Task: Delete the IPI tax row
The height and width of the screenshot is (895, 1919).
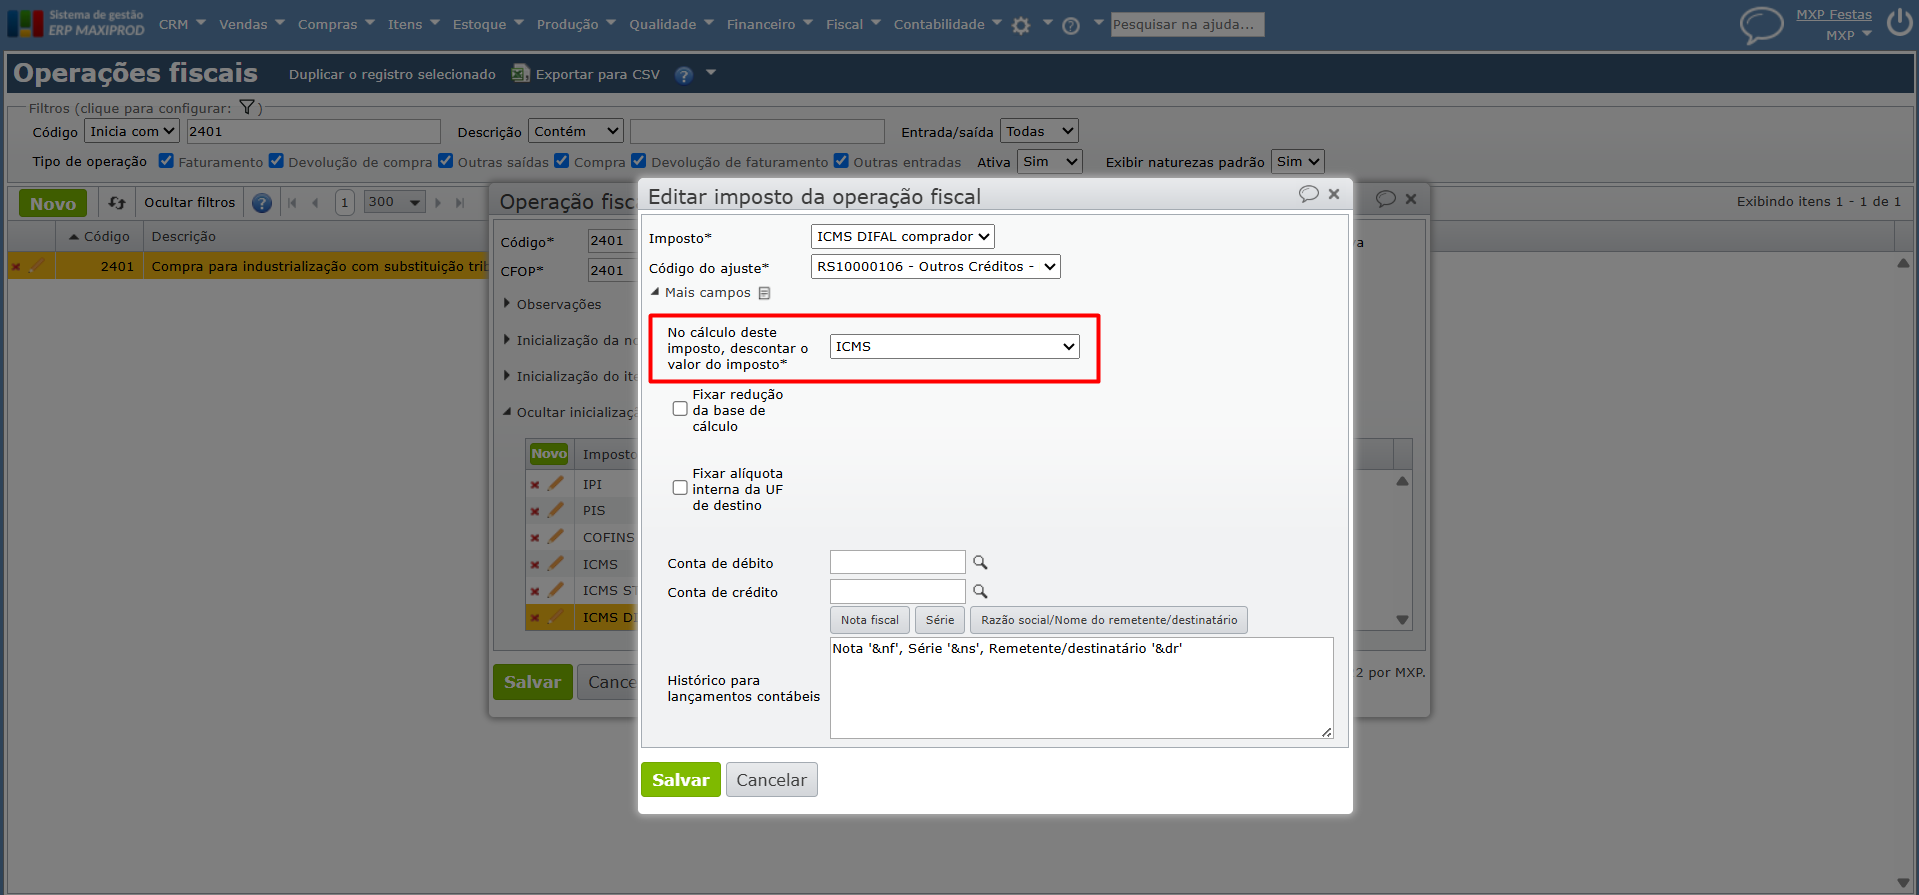Action: tap(535, 485)
